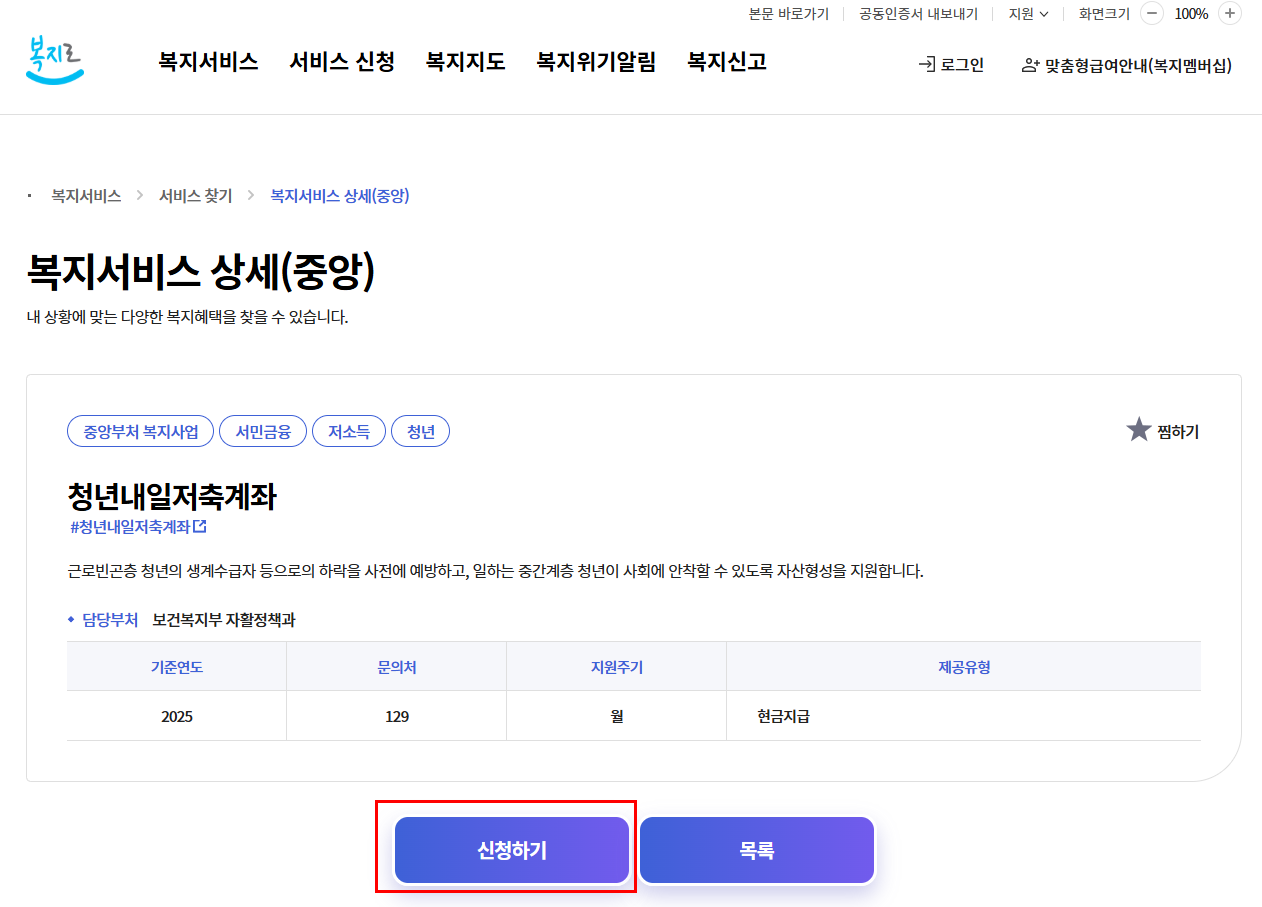The height and width of the screenshot is (907, 1262).
Task: Click the 월 table cell
Action: pos(617,717)
